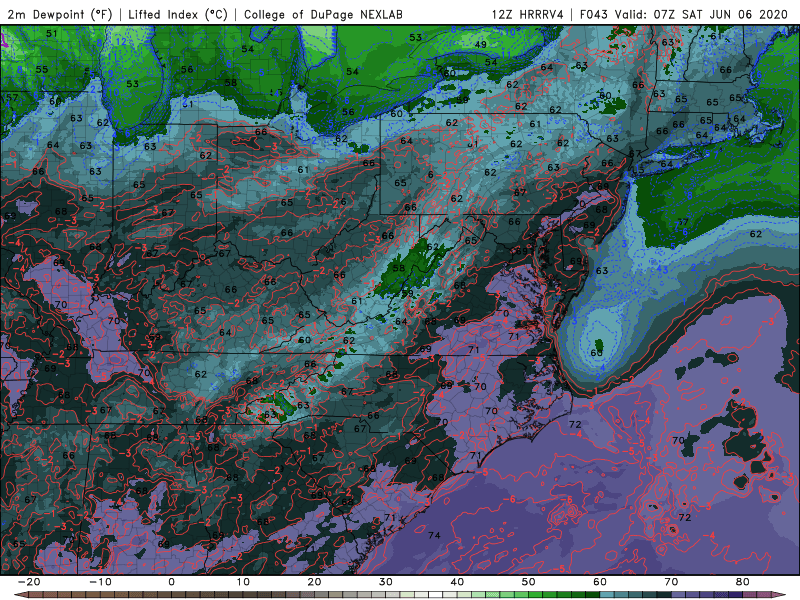
Task: Click the 20 label on the color scale
Action: (x=314, y=582)
